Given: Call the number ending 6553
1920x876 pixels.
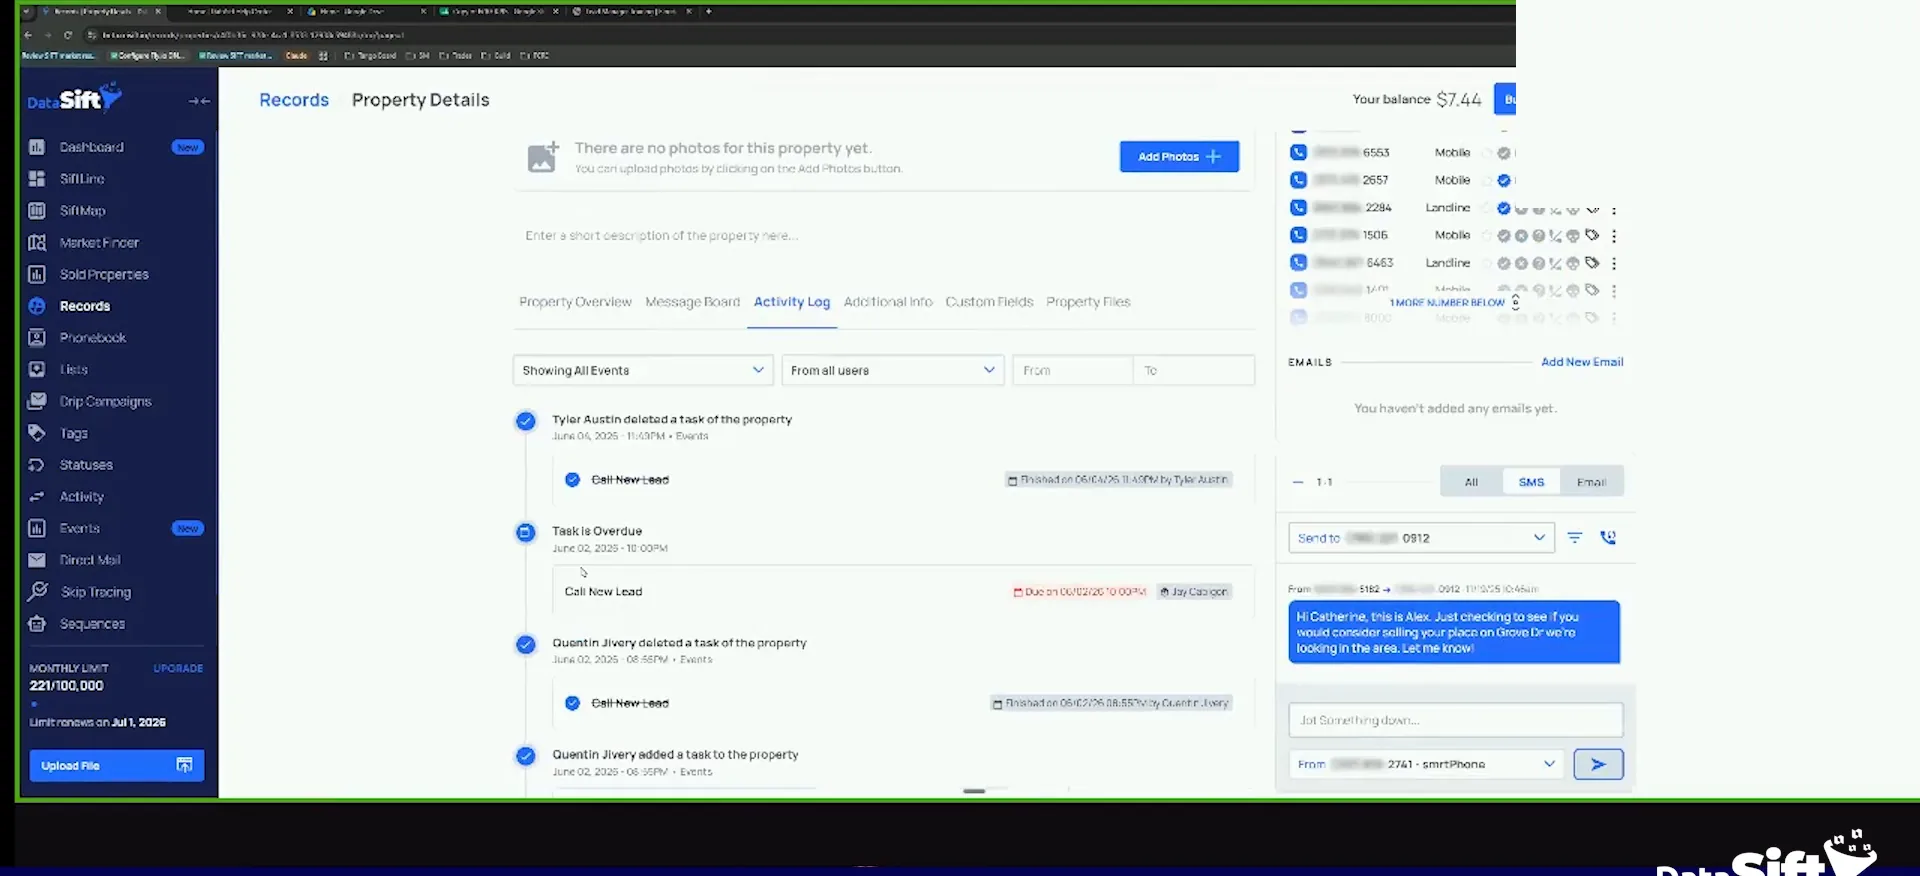Looking at the screenshot, I should (x=1298, y=153).
